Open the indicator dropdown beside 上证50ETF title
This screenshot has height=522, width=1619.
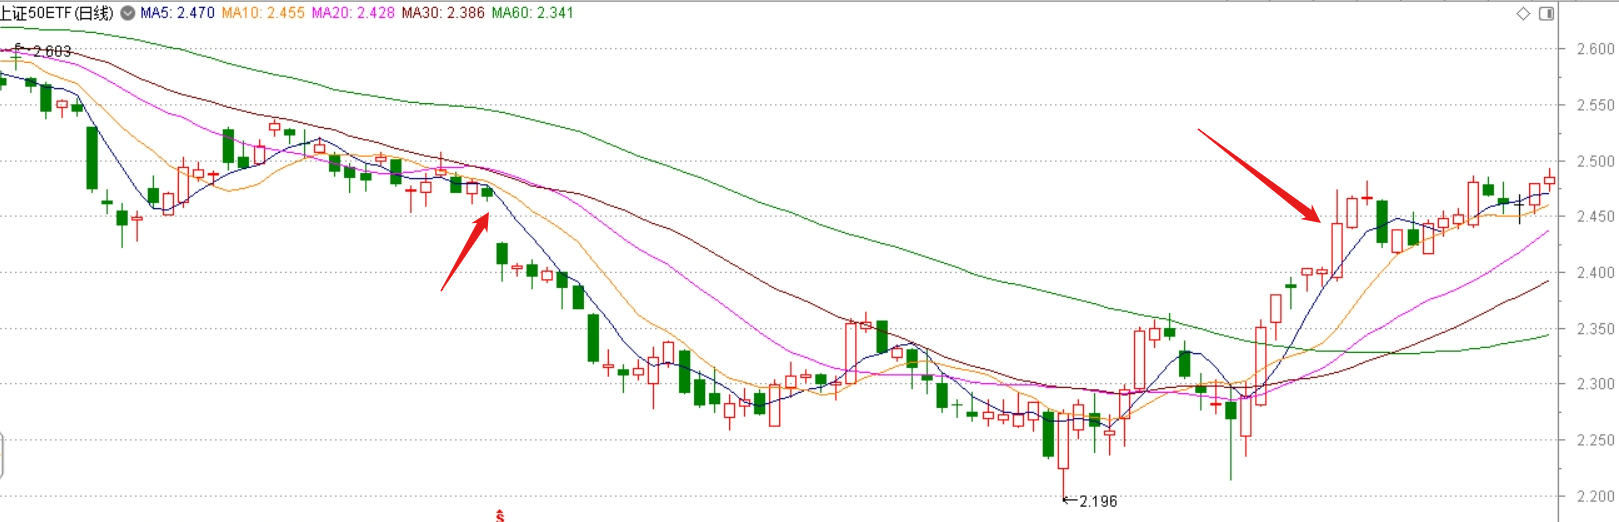point(128,13)
